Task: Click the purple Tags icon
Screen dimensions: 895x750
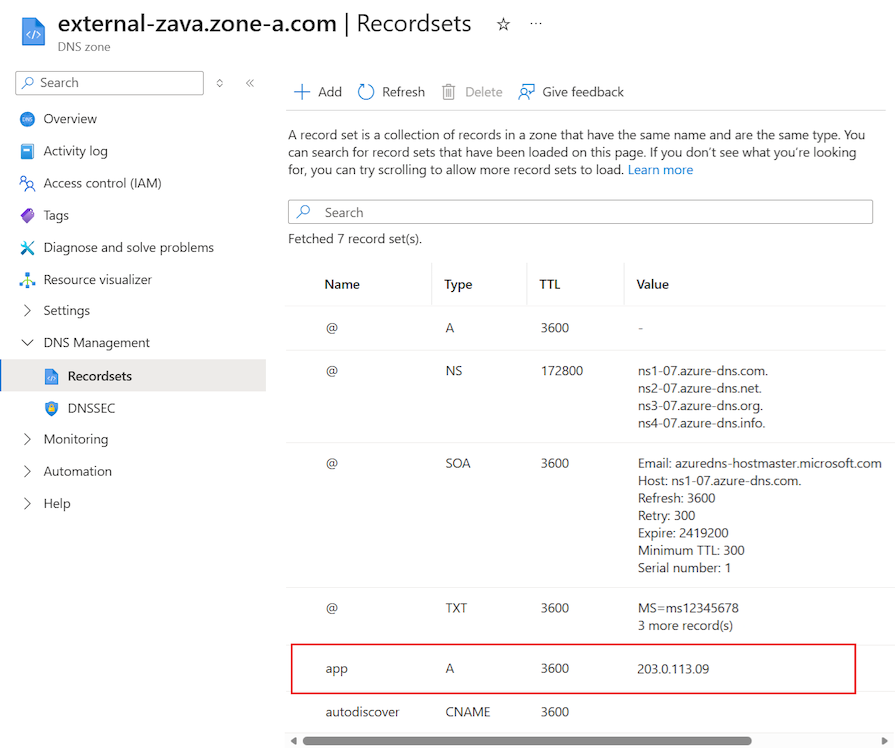Action: tap(27, 215)
